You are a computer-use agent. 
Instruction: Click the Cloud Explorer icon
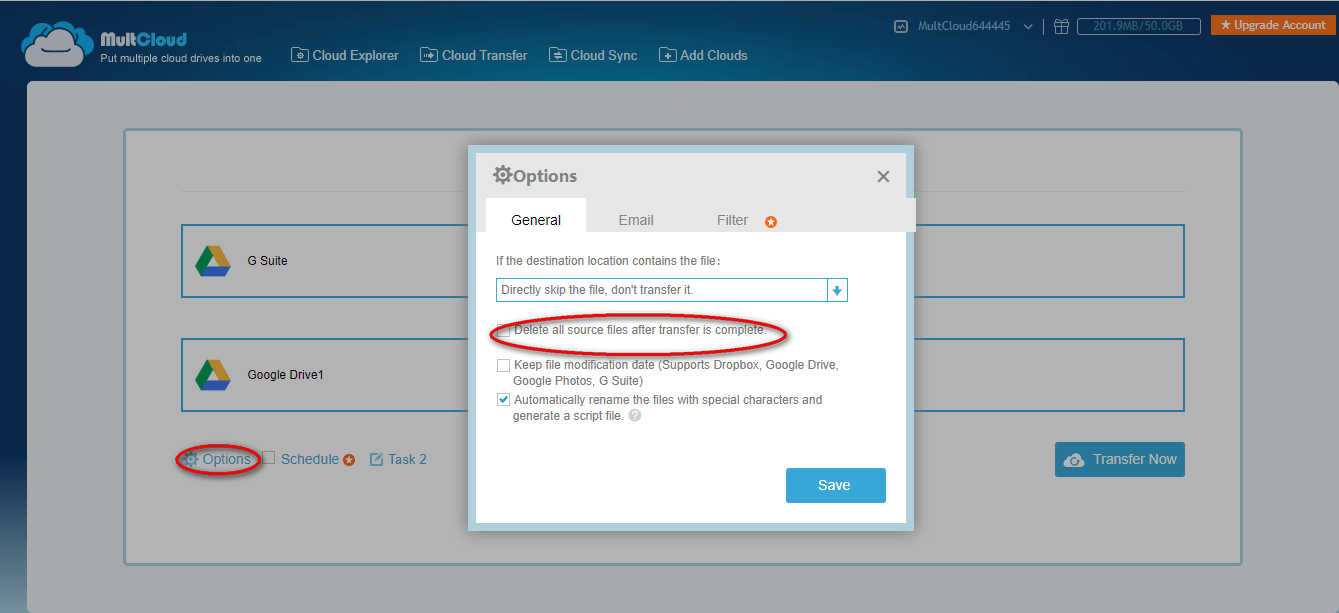pyautogui.click(x=300, y=55)
